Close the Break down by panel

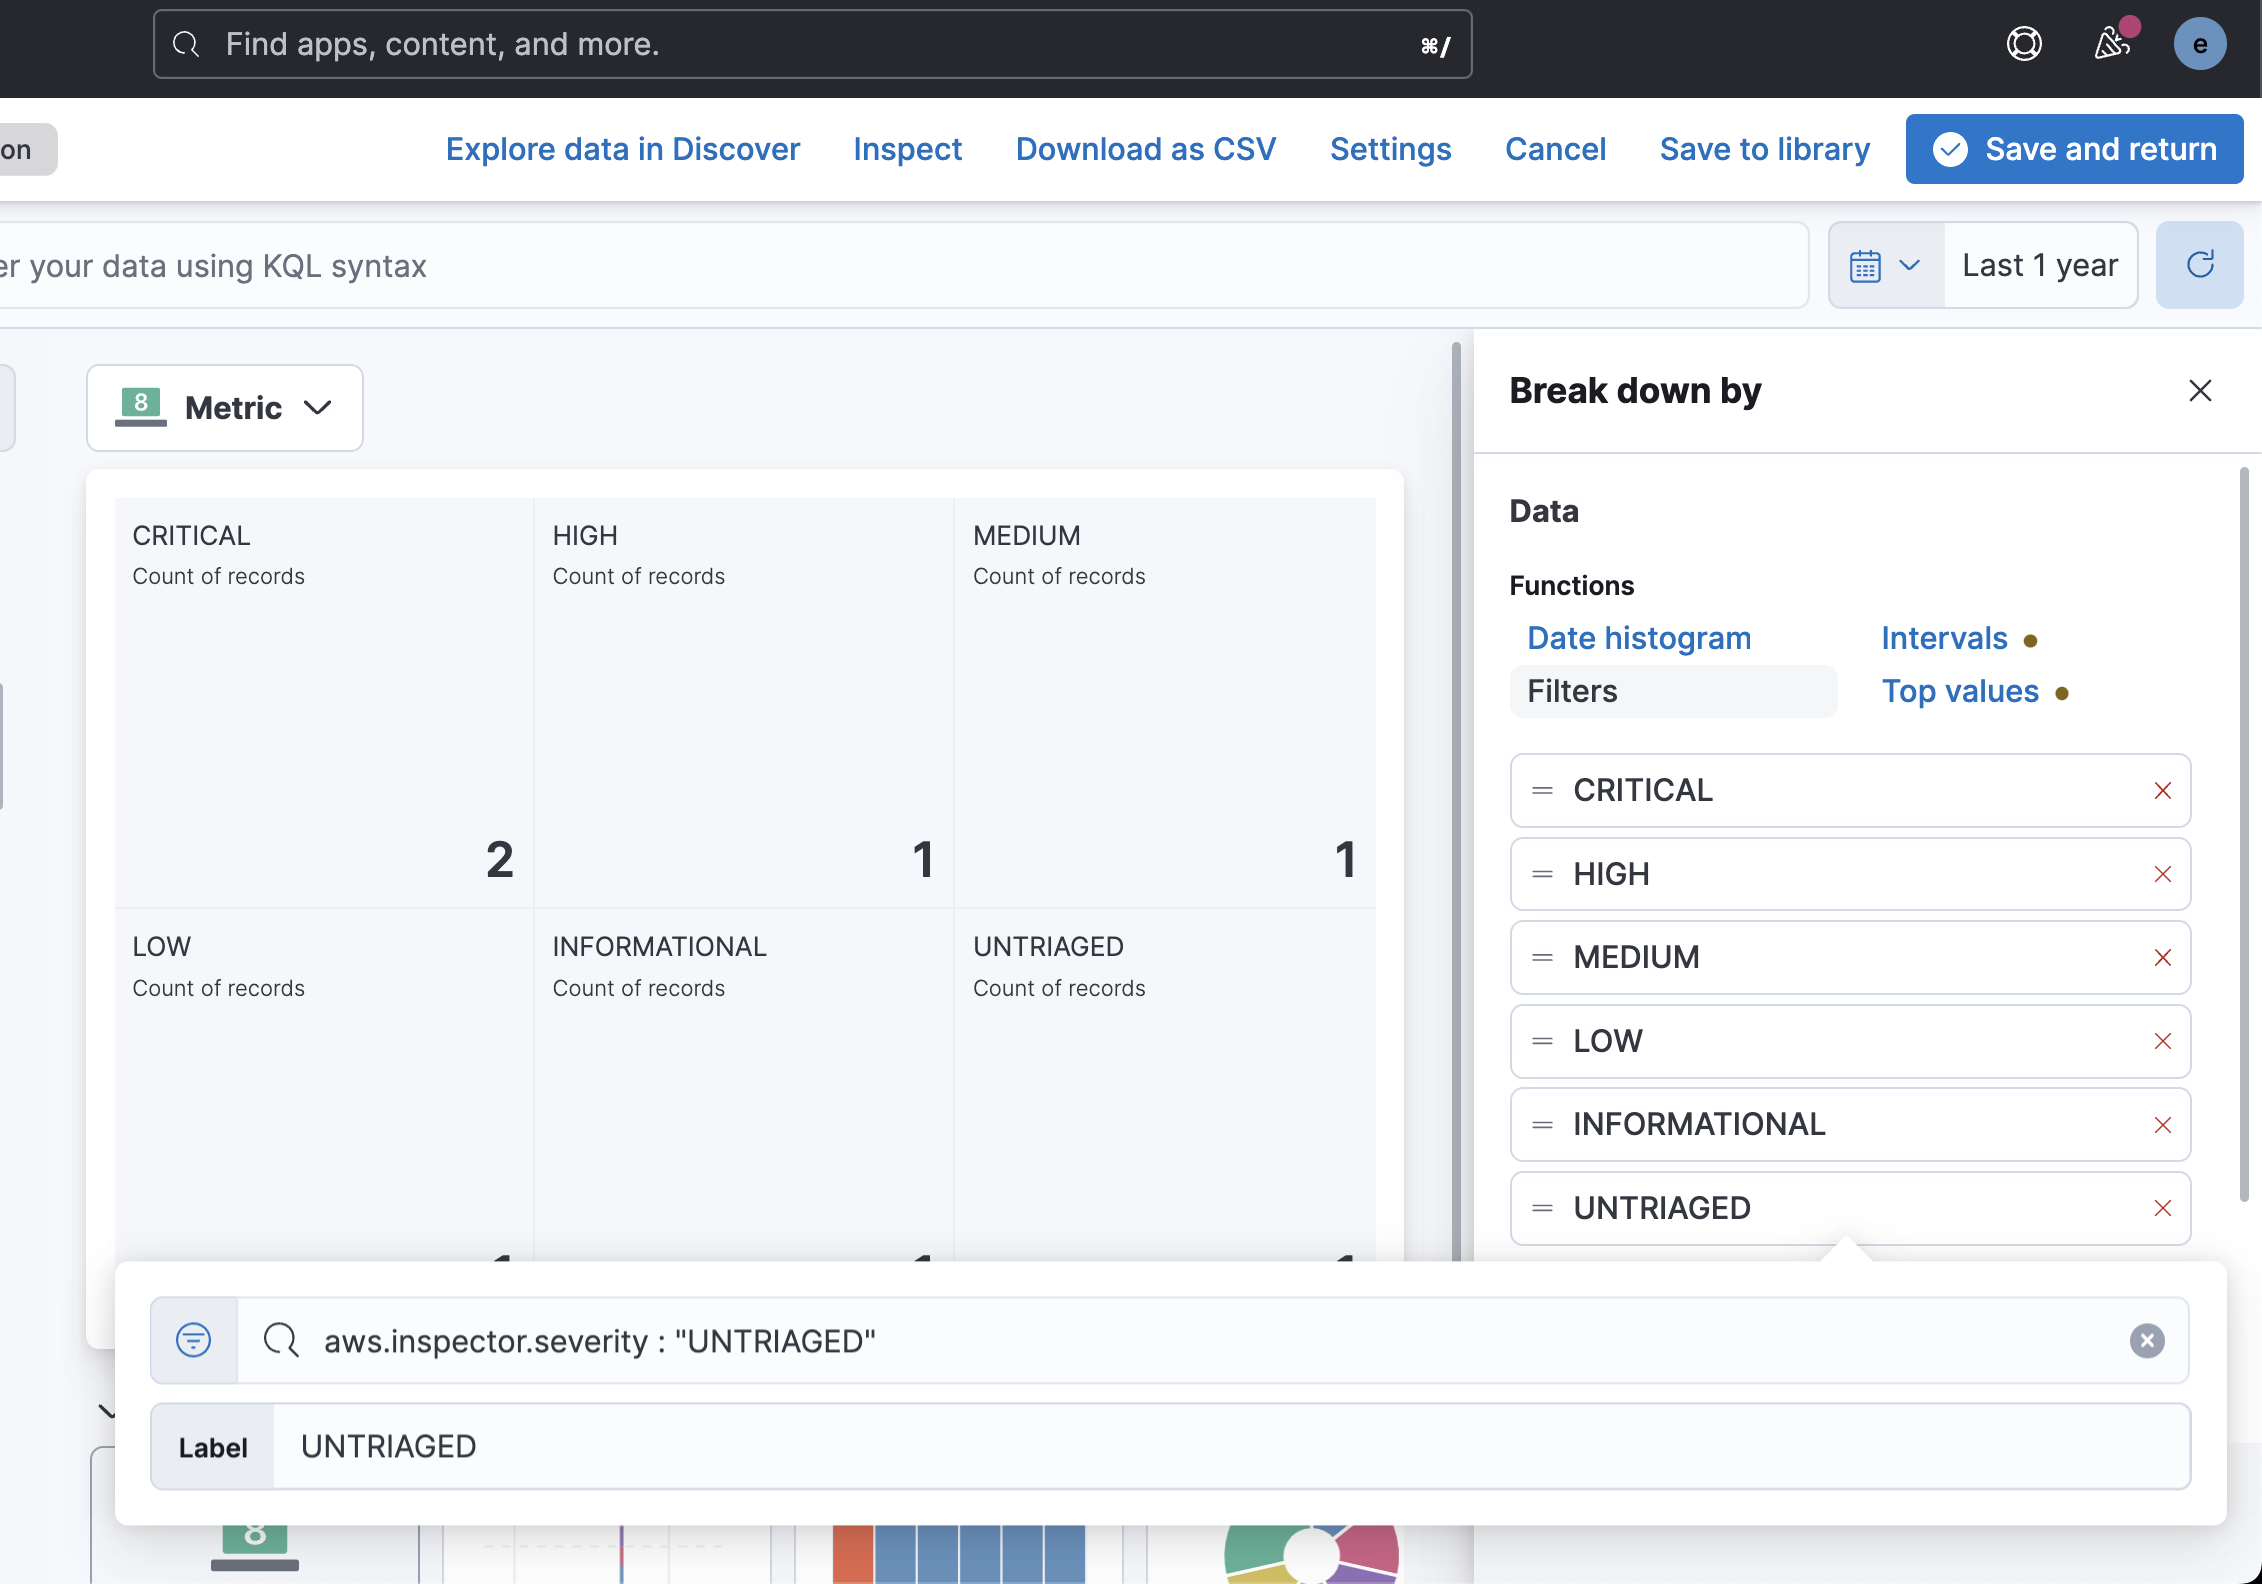[x=2199, y=391]
